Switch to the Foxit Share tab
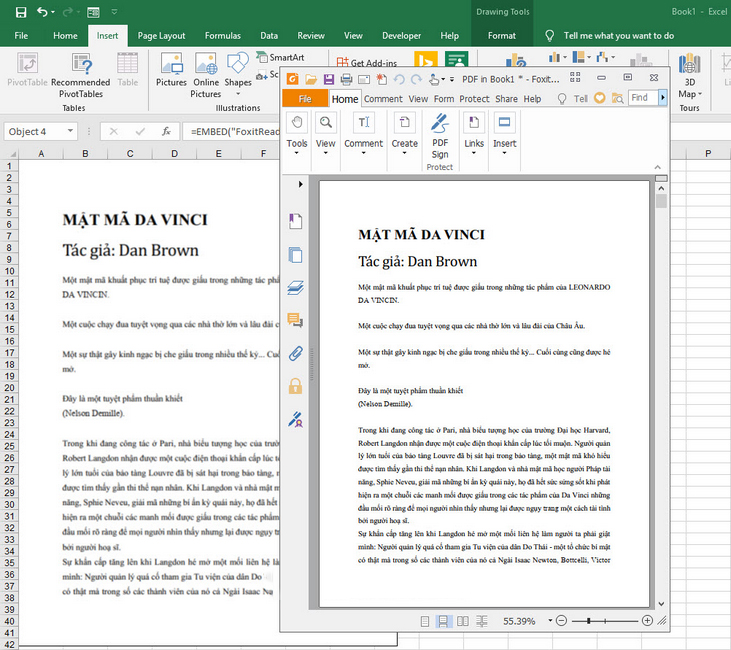Screen dimensions: 731x650 [x=506, y=99]
